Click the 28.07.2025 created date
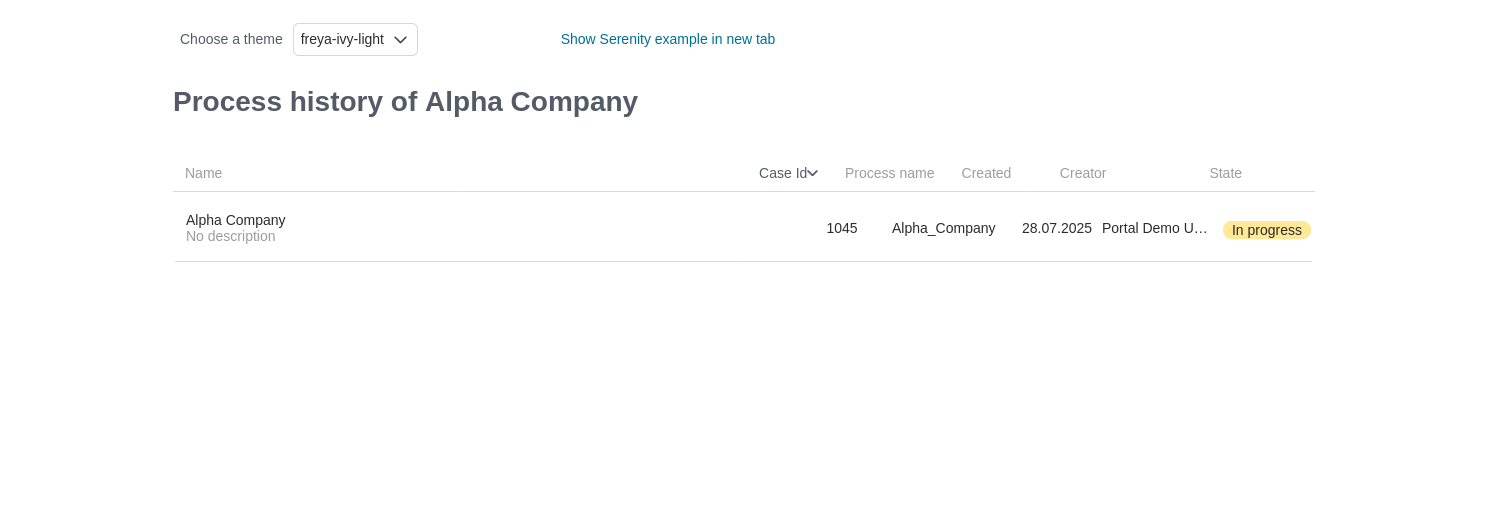Image resolution: width=1500 pixels, height=514 pixels. coord(1056,228)
